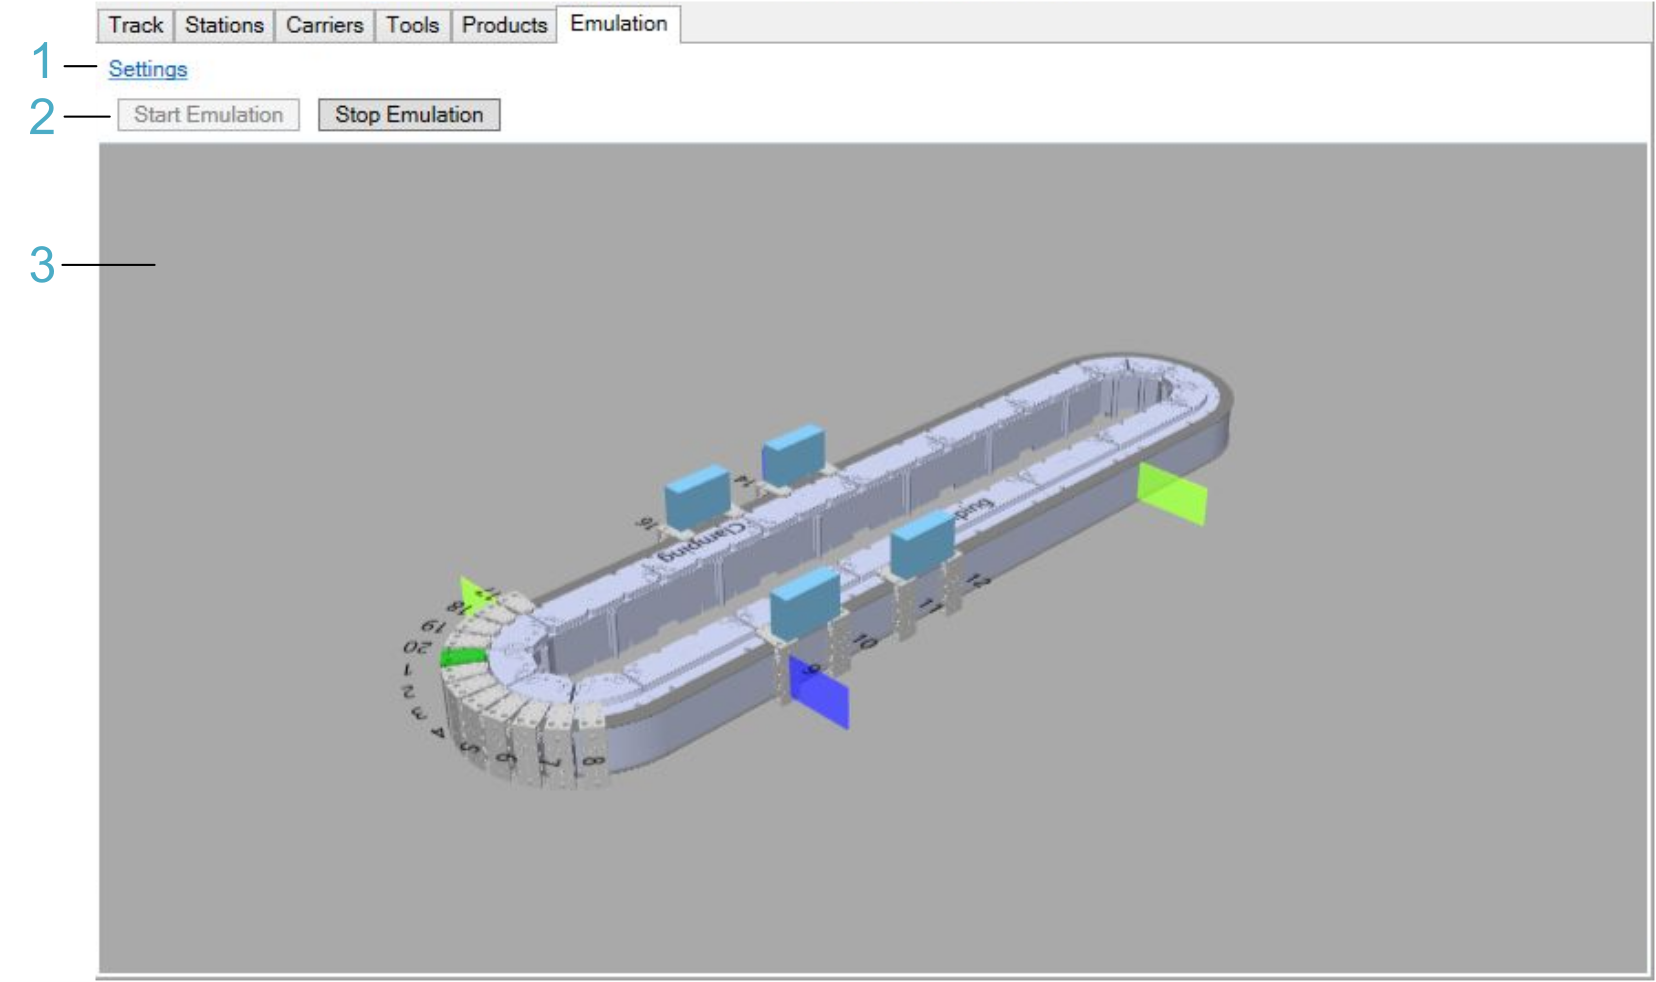This screenshot has width=1656, height=982.
Task: Select the blue product box at carrier 14
Action: pos(793,452)
